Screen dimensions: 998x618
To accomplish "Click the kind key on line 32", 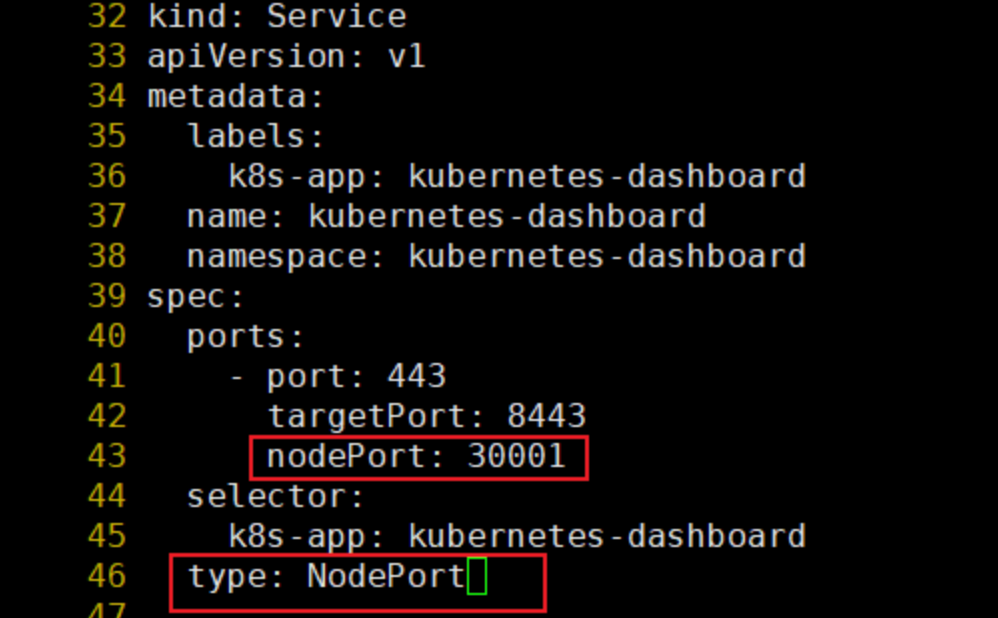I will pos(187,17).
